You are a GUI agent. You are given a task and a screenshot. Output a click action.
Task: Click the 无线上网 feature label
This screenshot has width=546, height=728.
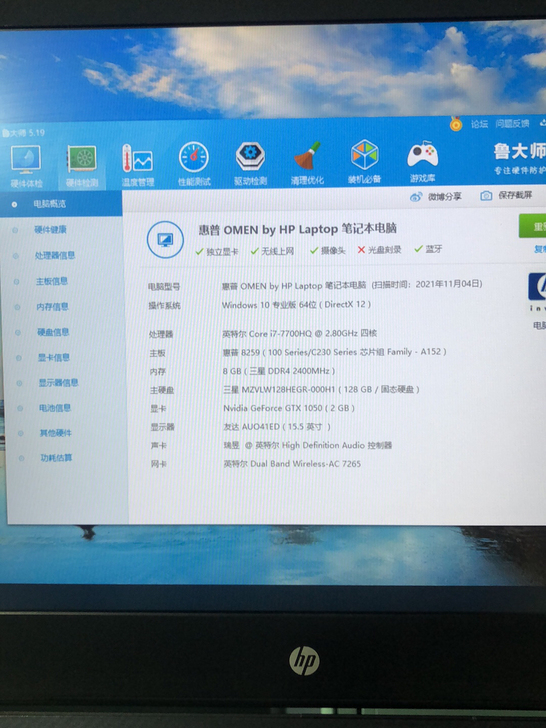tap(278, 251)
